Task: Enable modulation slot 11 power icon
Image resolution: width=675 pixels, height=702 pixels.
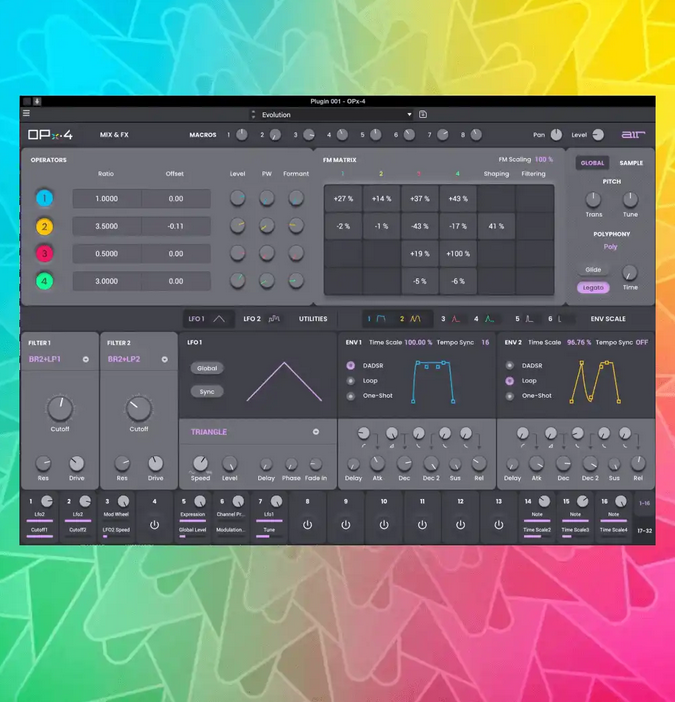Action: [422, 525]
